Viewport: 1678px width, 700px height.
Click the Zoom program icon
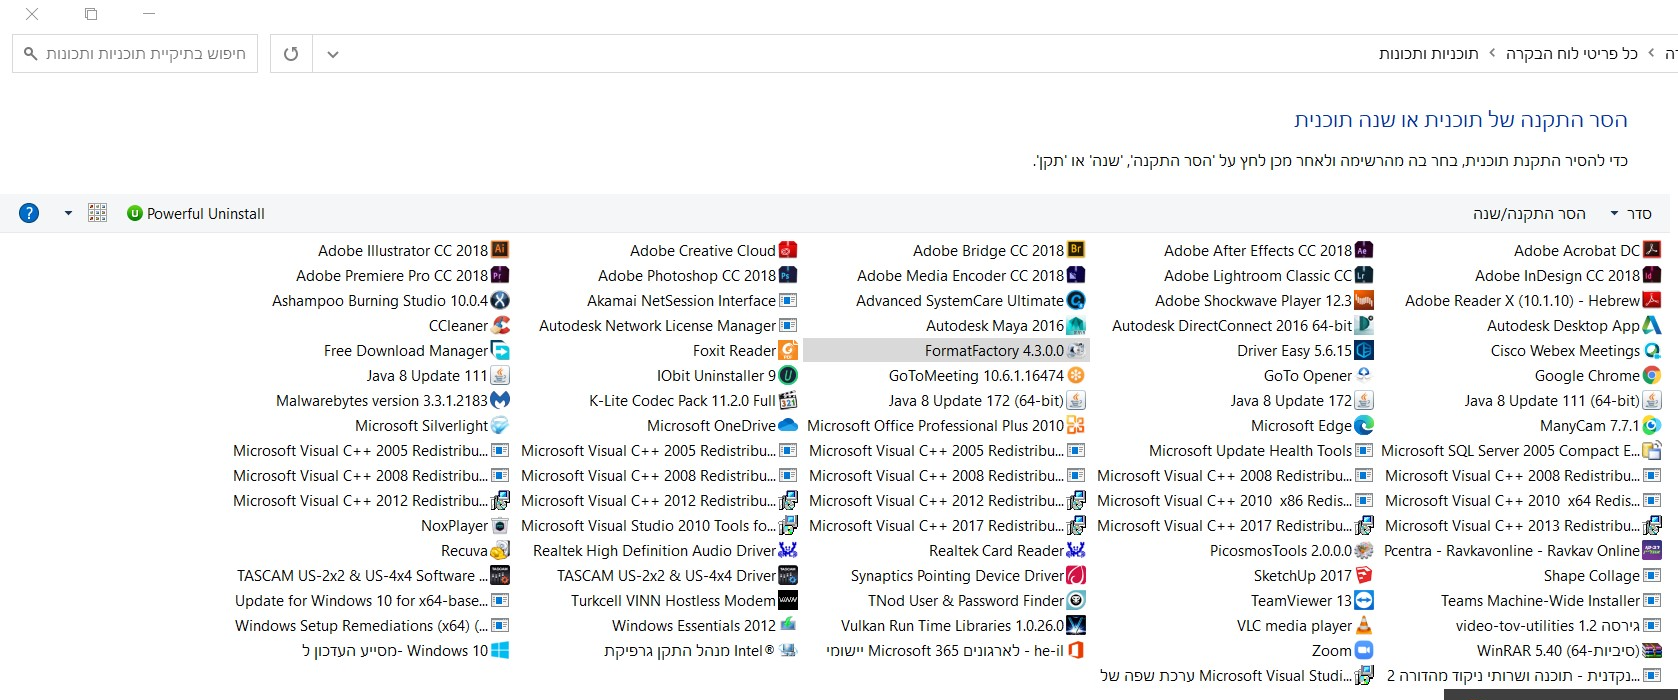[1364, 650]
